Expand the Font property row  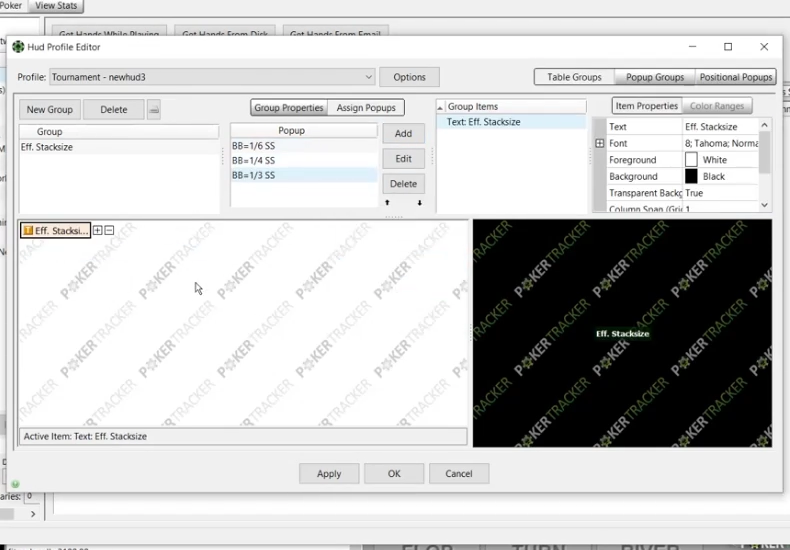(600, 143)
